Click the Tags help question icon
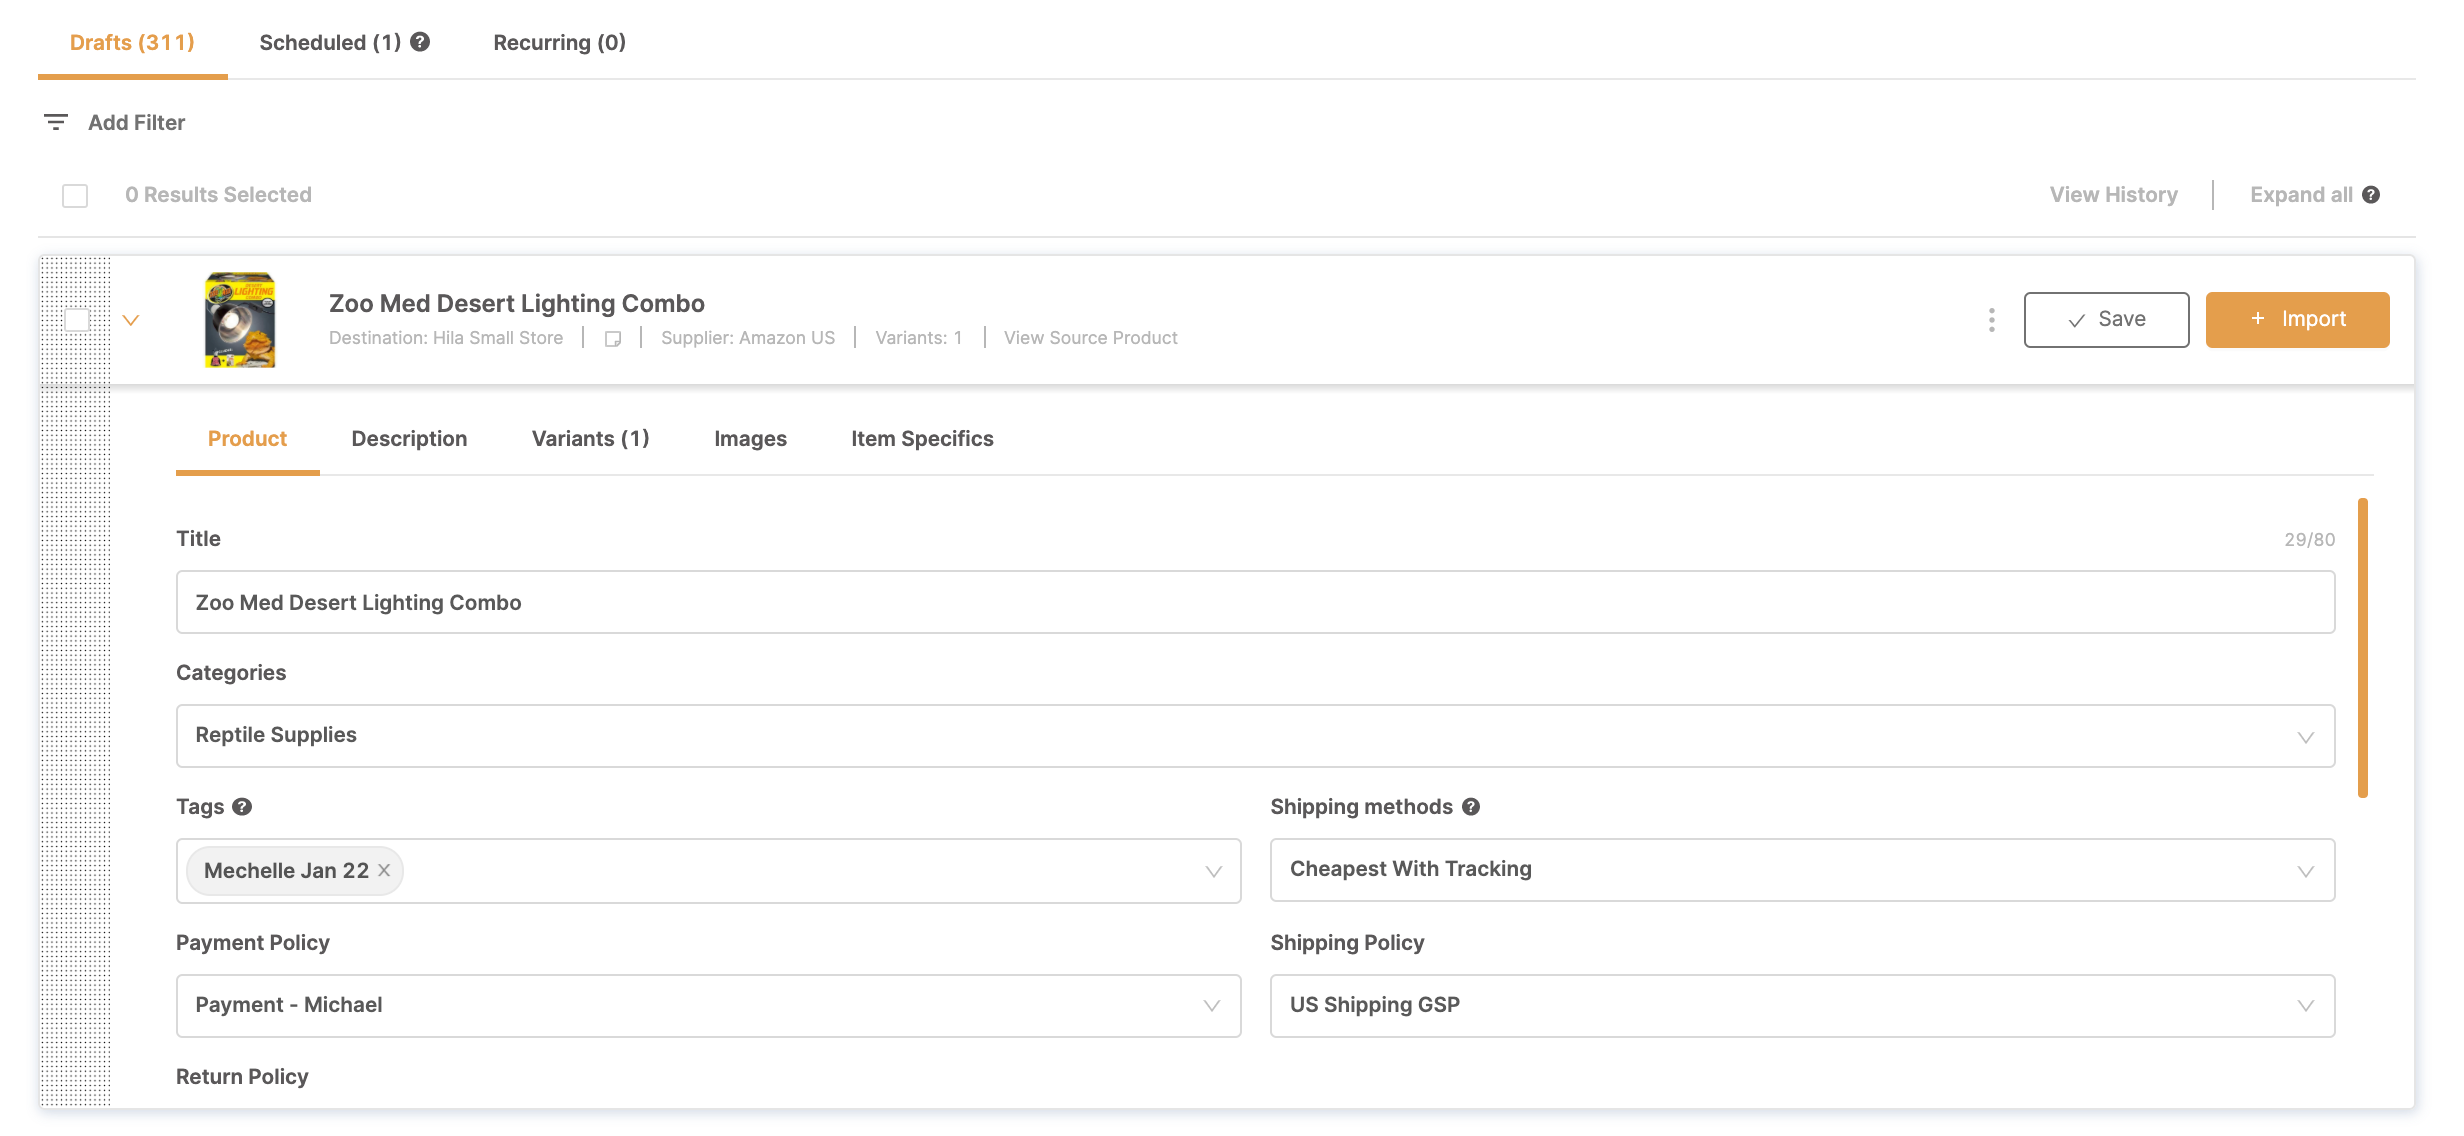 [x=242, y=807]
